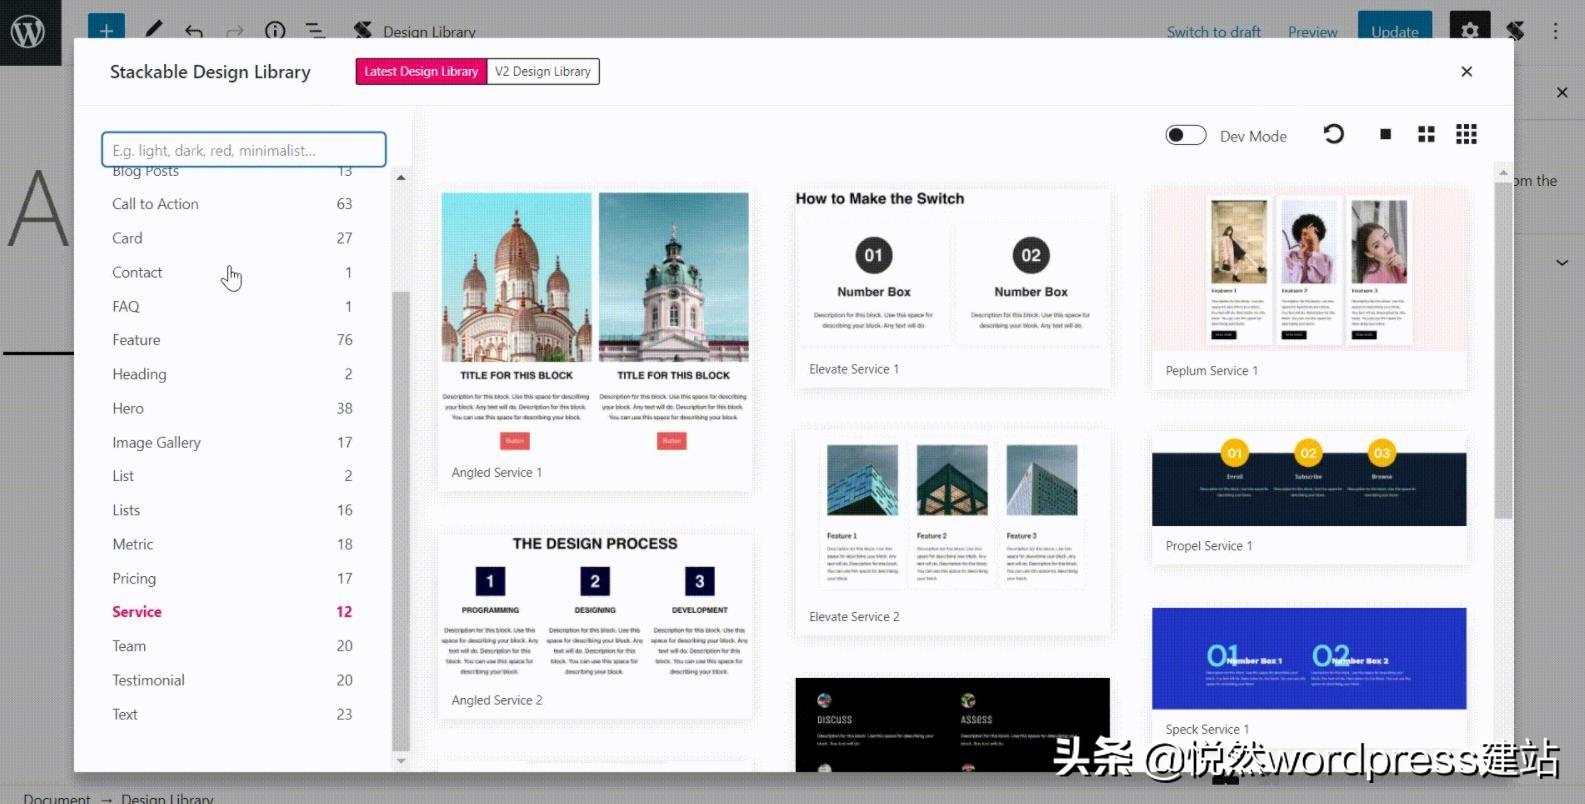
Task: Click the Stackable Design Library toolbar button
Action: 415,31
